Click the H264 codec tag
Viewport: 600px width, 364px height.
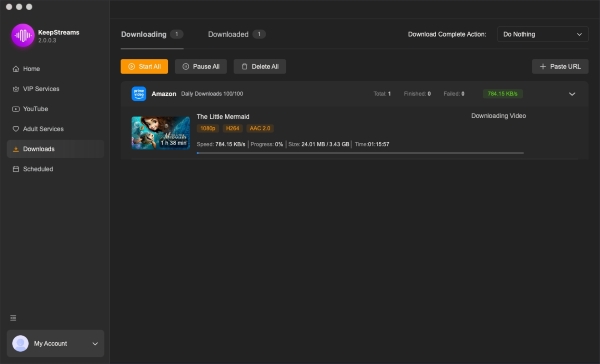[x=232, y=128]
